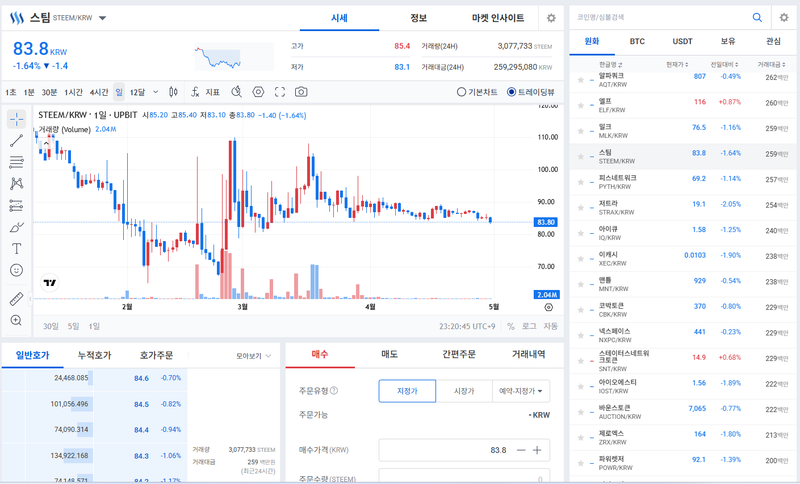Select the trend line drawing tool
The image size is (800, 484).
coord(17,140)
